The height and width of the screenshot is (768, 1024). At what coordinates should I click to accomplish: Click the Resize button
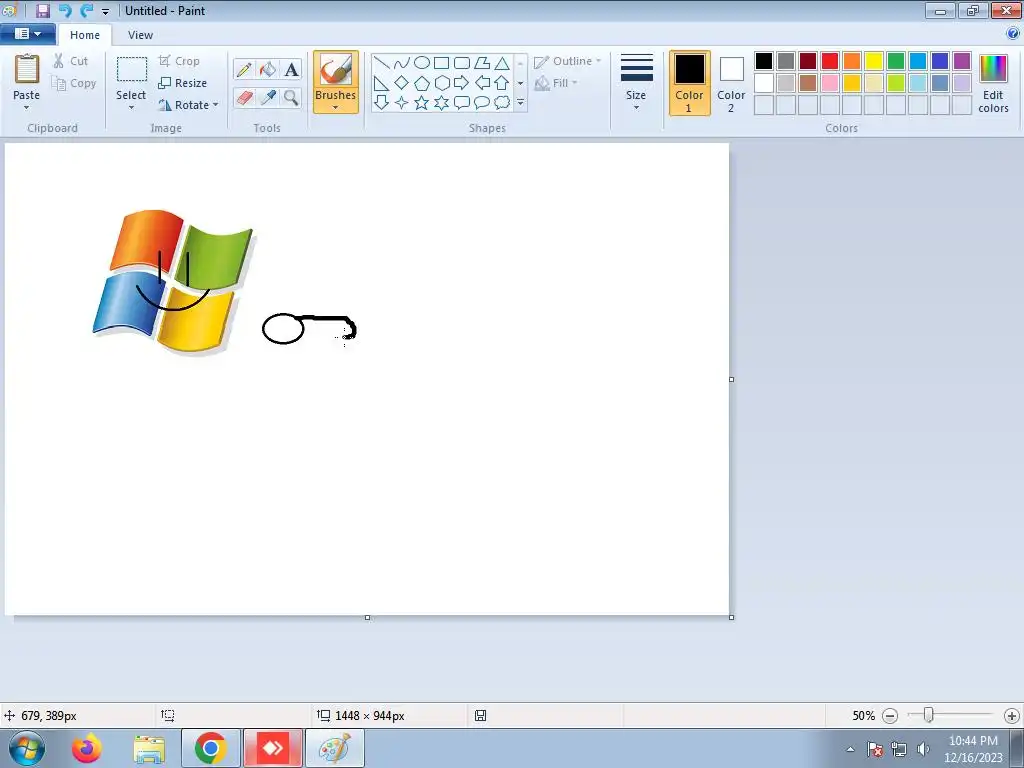183,83
